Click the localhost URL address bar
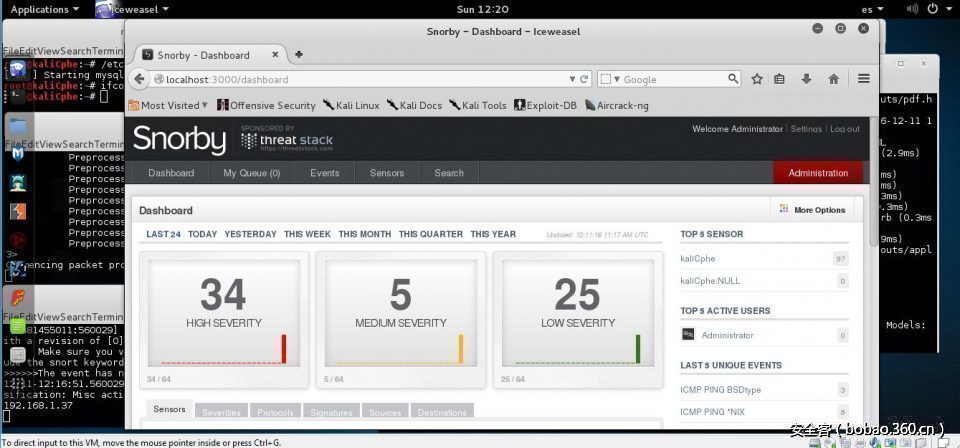 (x=360, y=79)
